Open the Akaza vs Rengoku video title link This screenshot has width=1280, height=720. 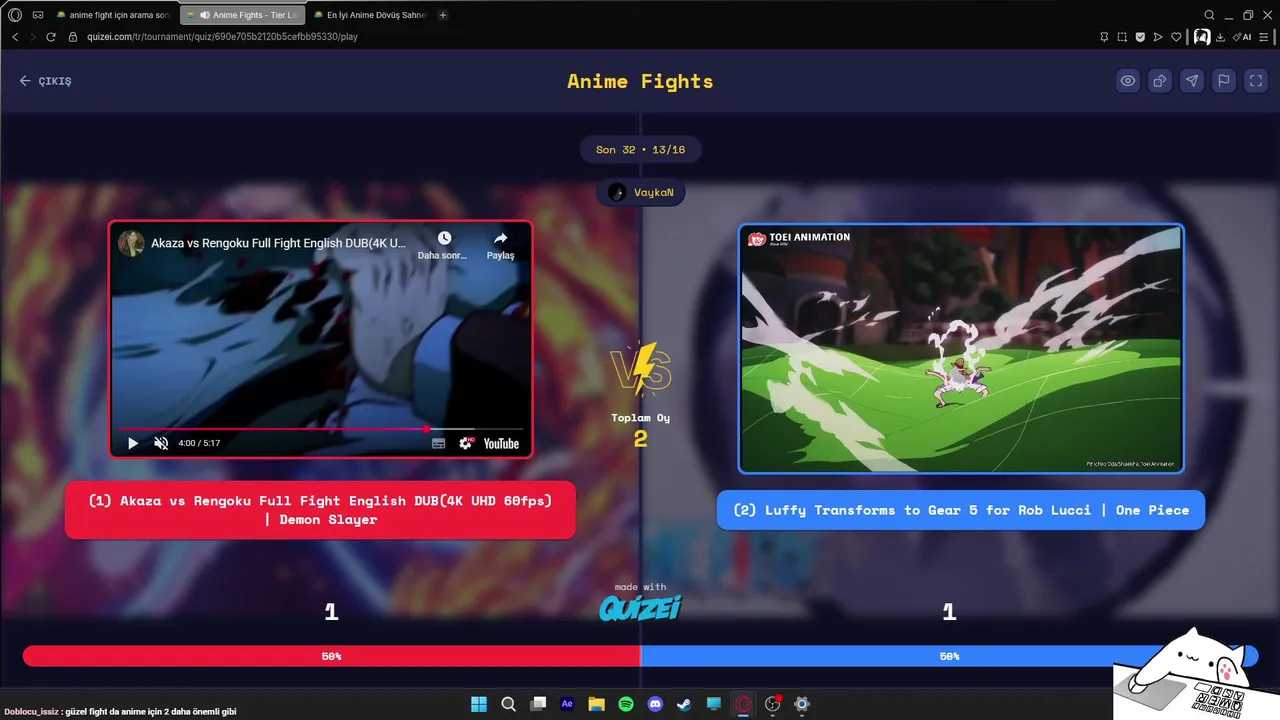(278, 243)
